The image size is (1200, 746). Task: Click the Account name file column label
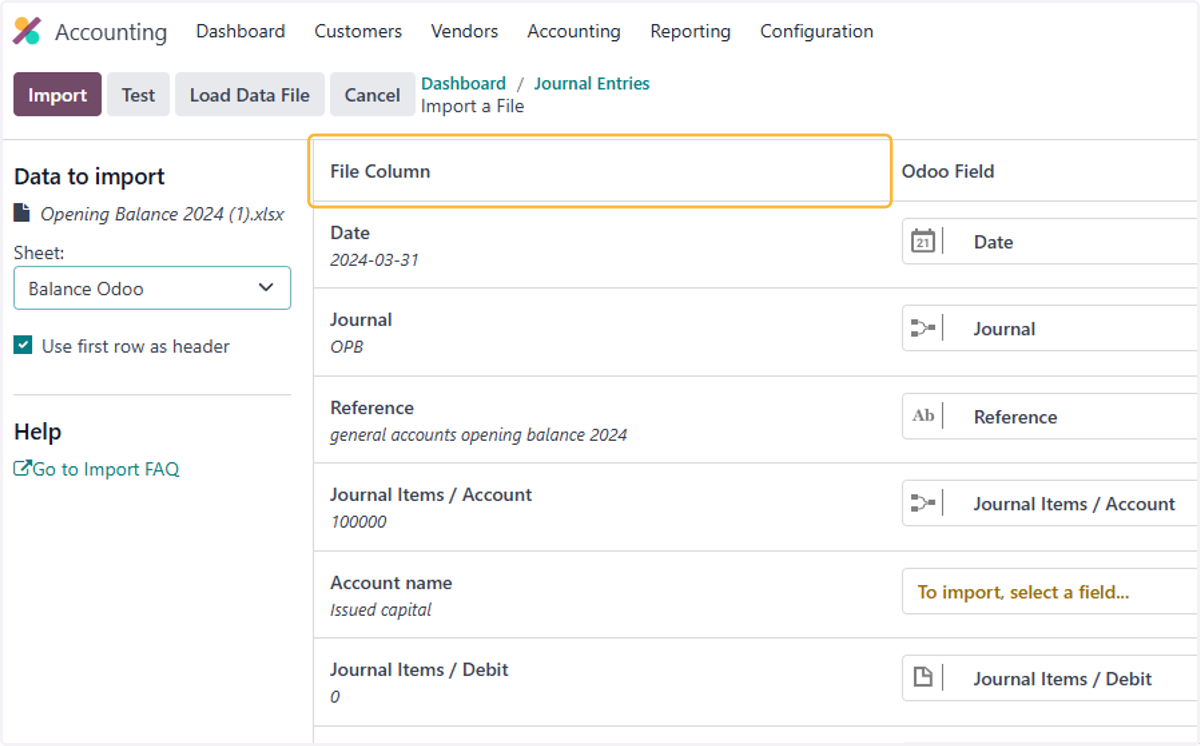(x=391, y=582)
